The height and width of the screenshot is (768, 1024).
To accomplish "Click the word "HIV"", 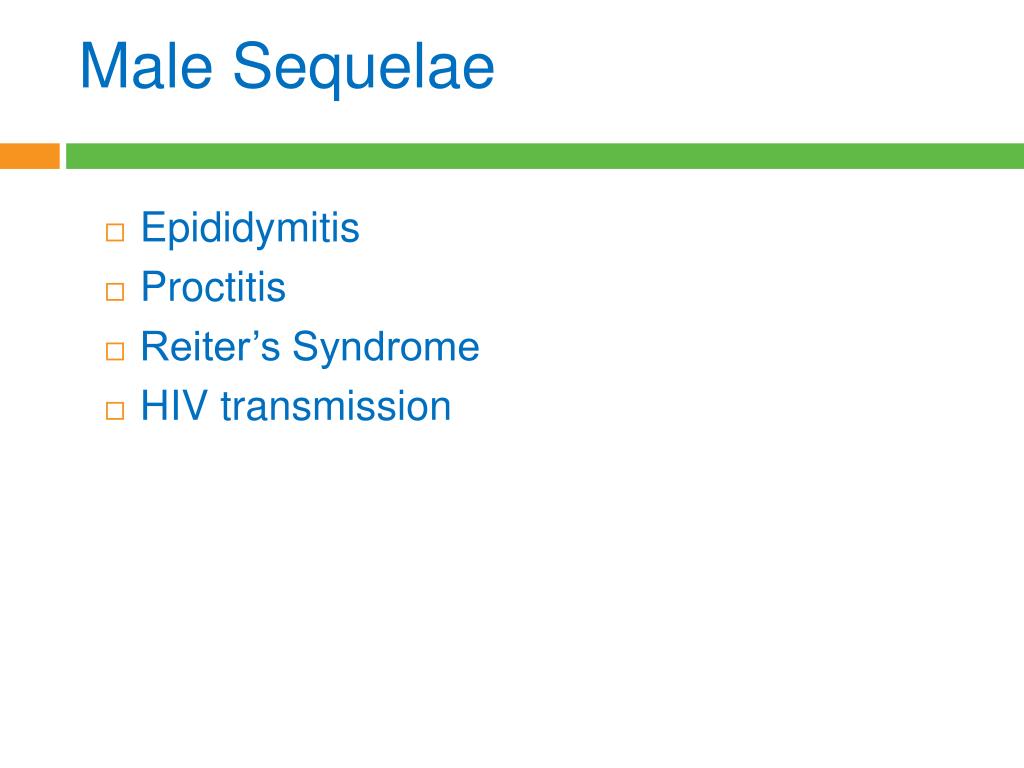I will click(x=175, y=406).
